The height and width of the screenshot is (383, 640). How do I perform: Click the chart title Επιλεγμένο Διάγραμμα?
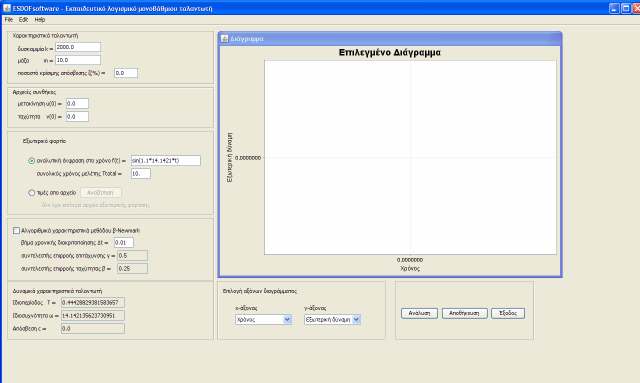pos(389,52)
